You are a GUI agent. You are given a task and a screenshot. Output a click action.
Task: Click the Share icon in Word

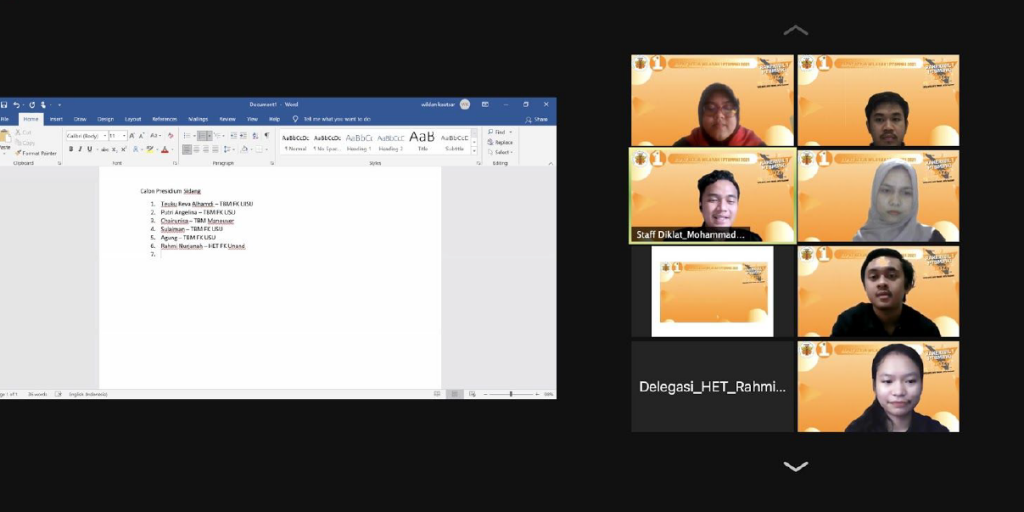pos(538,119)
